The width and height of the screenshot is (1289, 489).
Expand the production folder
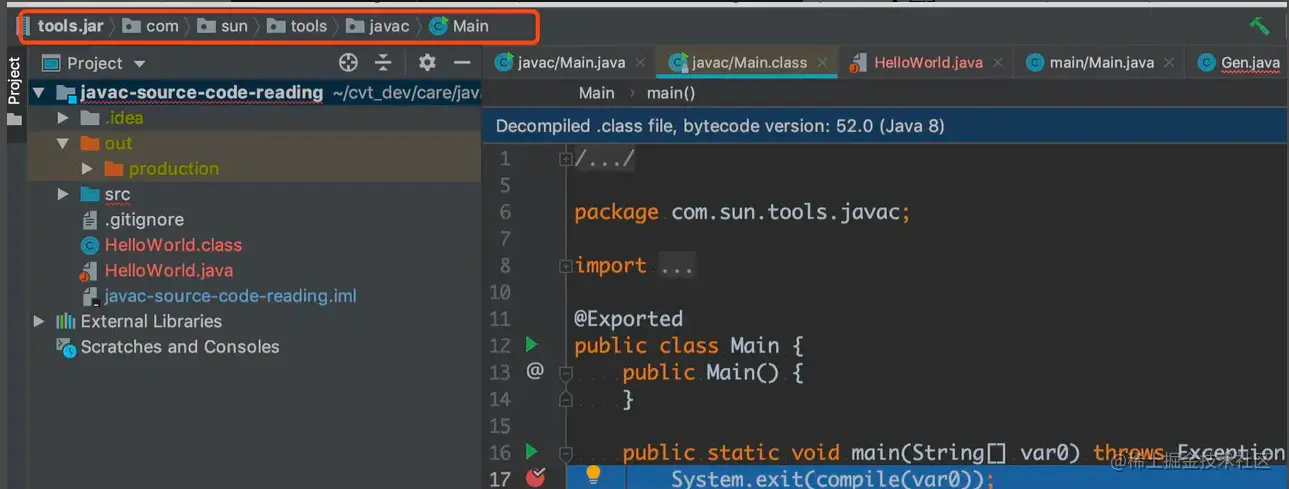coord(88,169)
